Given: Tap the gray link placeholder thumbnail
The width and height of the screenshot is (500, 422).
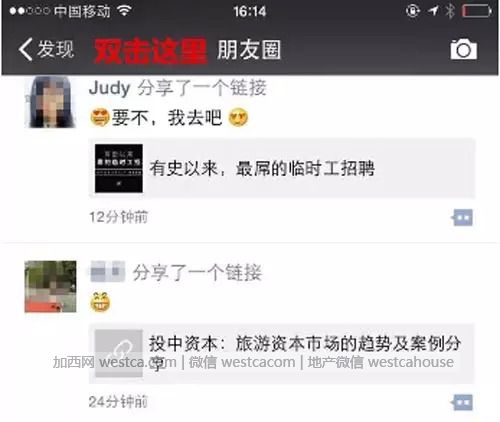Looking at the screenshot, I should [x=119, y=353].
